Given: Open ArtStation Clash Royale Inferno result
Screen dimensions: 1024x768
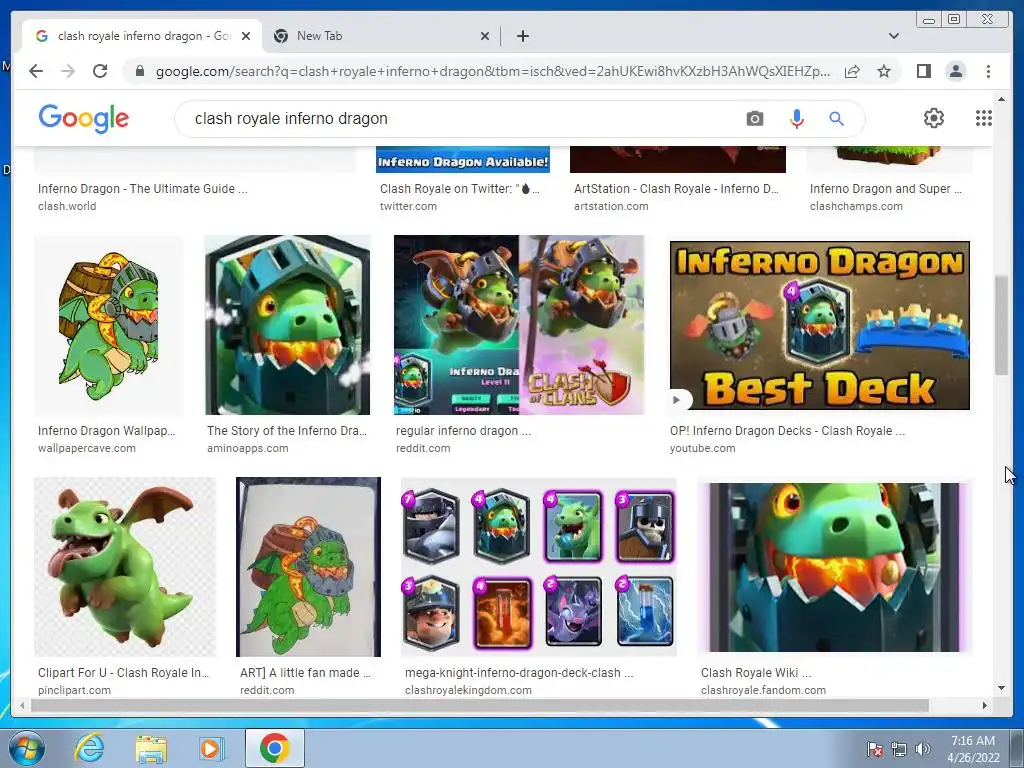Looking at the screenshot, I should coord(676,189).
